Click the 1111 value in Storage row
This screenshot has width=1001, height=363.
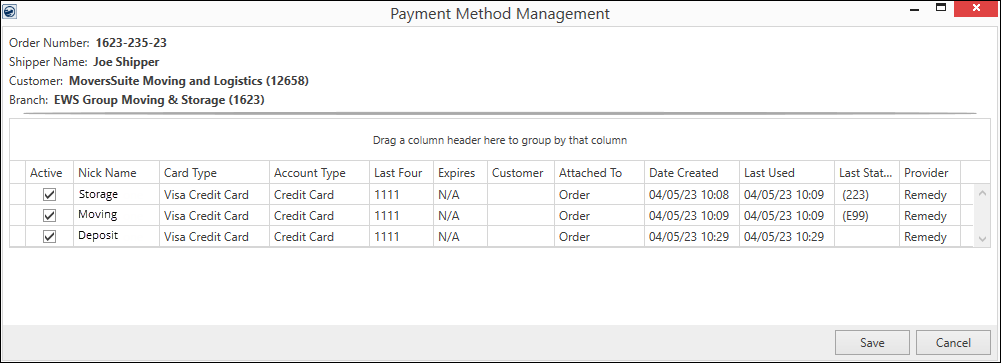point(387,195)
